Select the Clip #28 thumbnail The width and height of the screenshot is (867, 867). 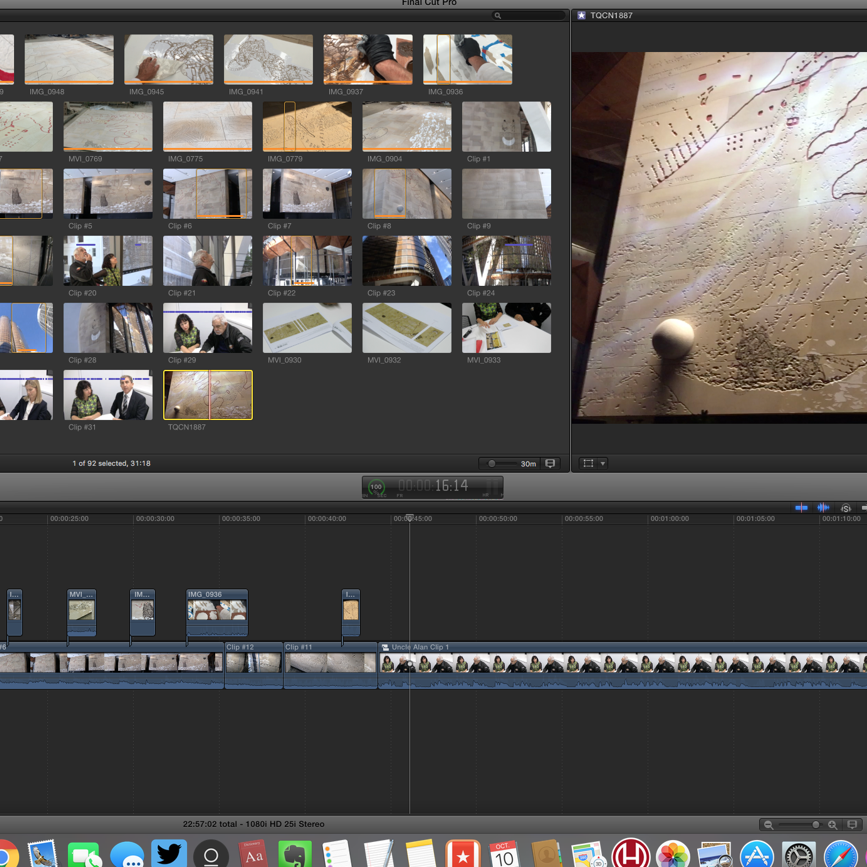click(108, 328)
